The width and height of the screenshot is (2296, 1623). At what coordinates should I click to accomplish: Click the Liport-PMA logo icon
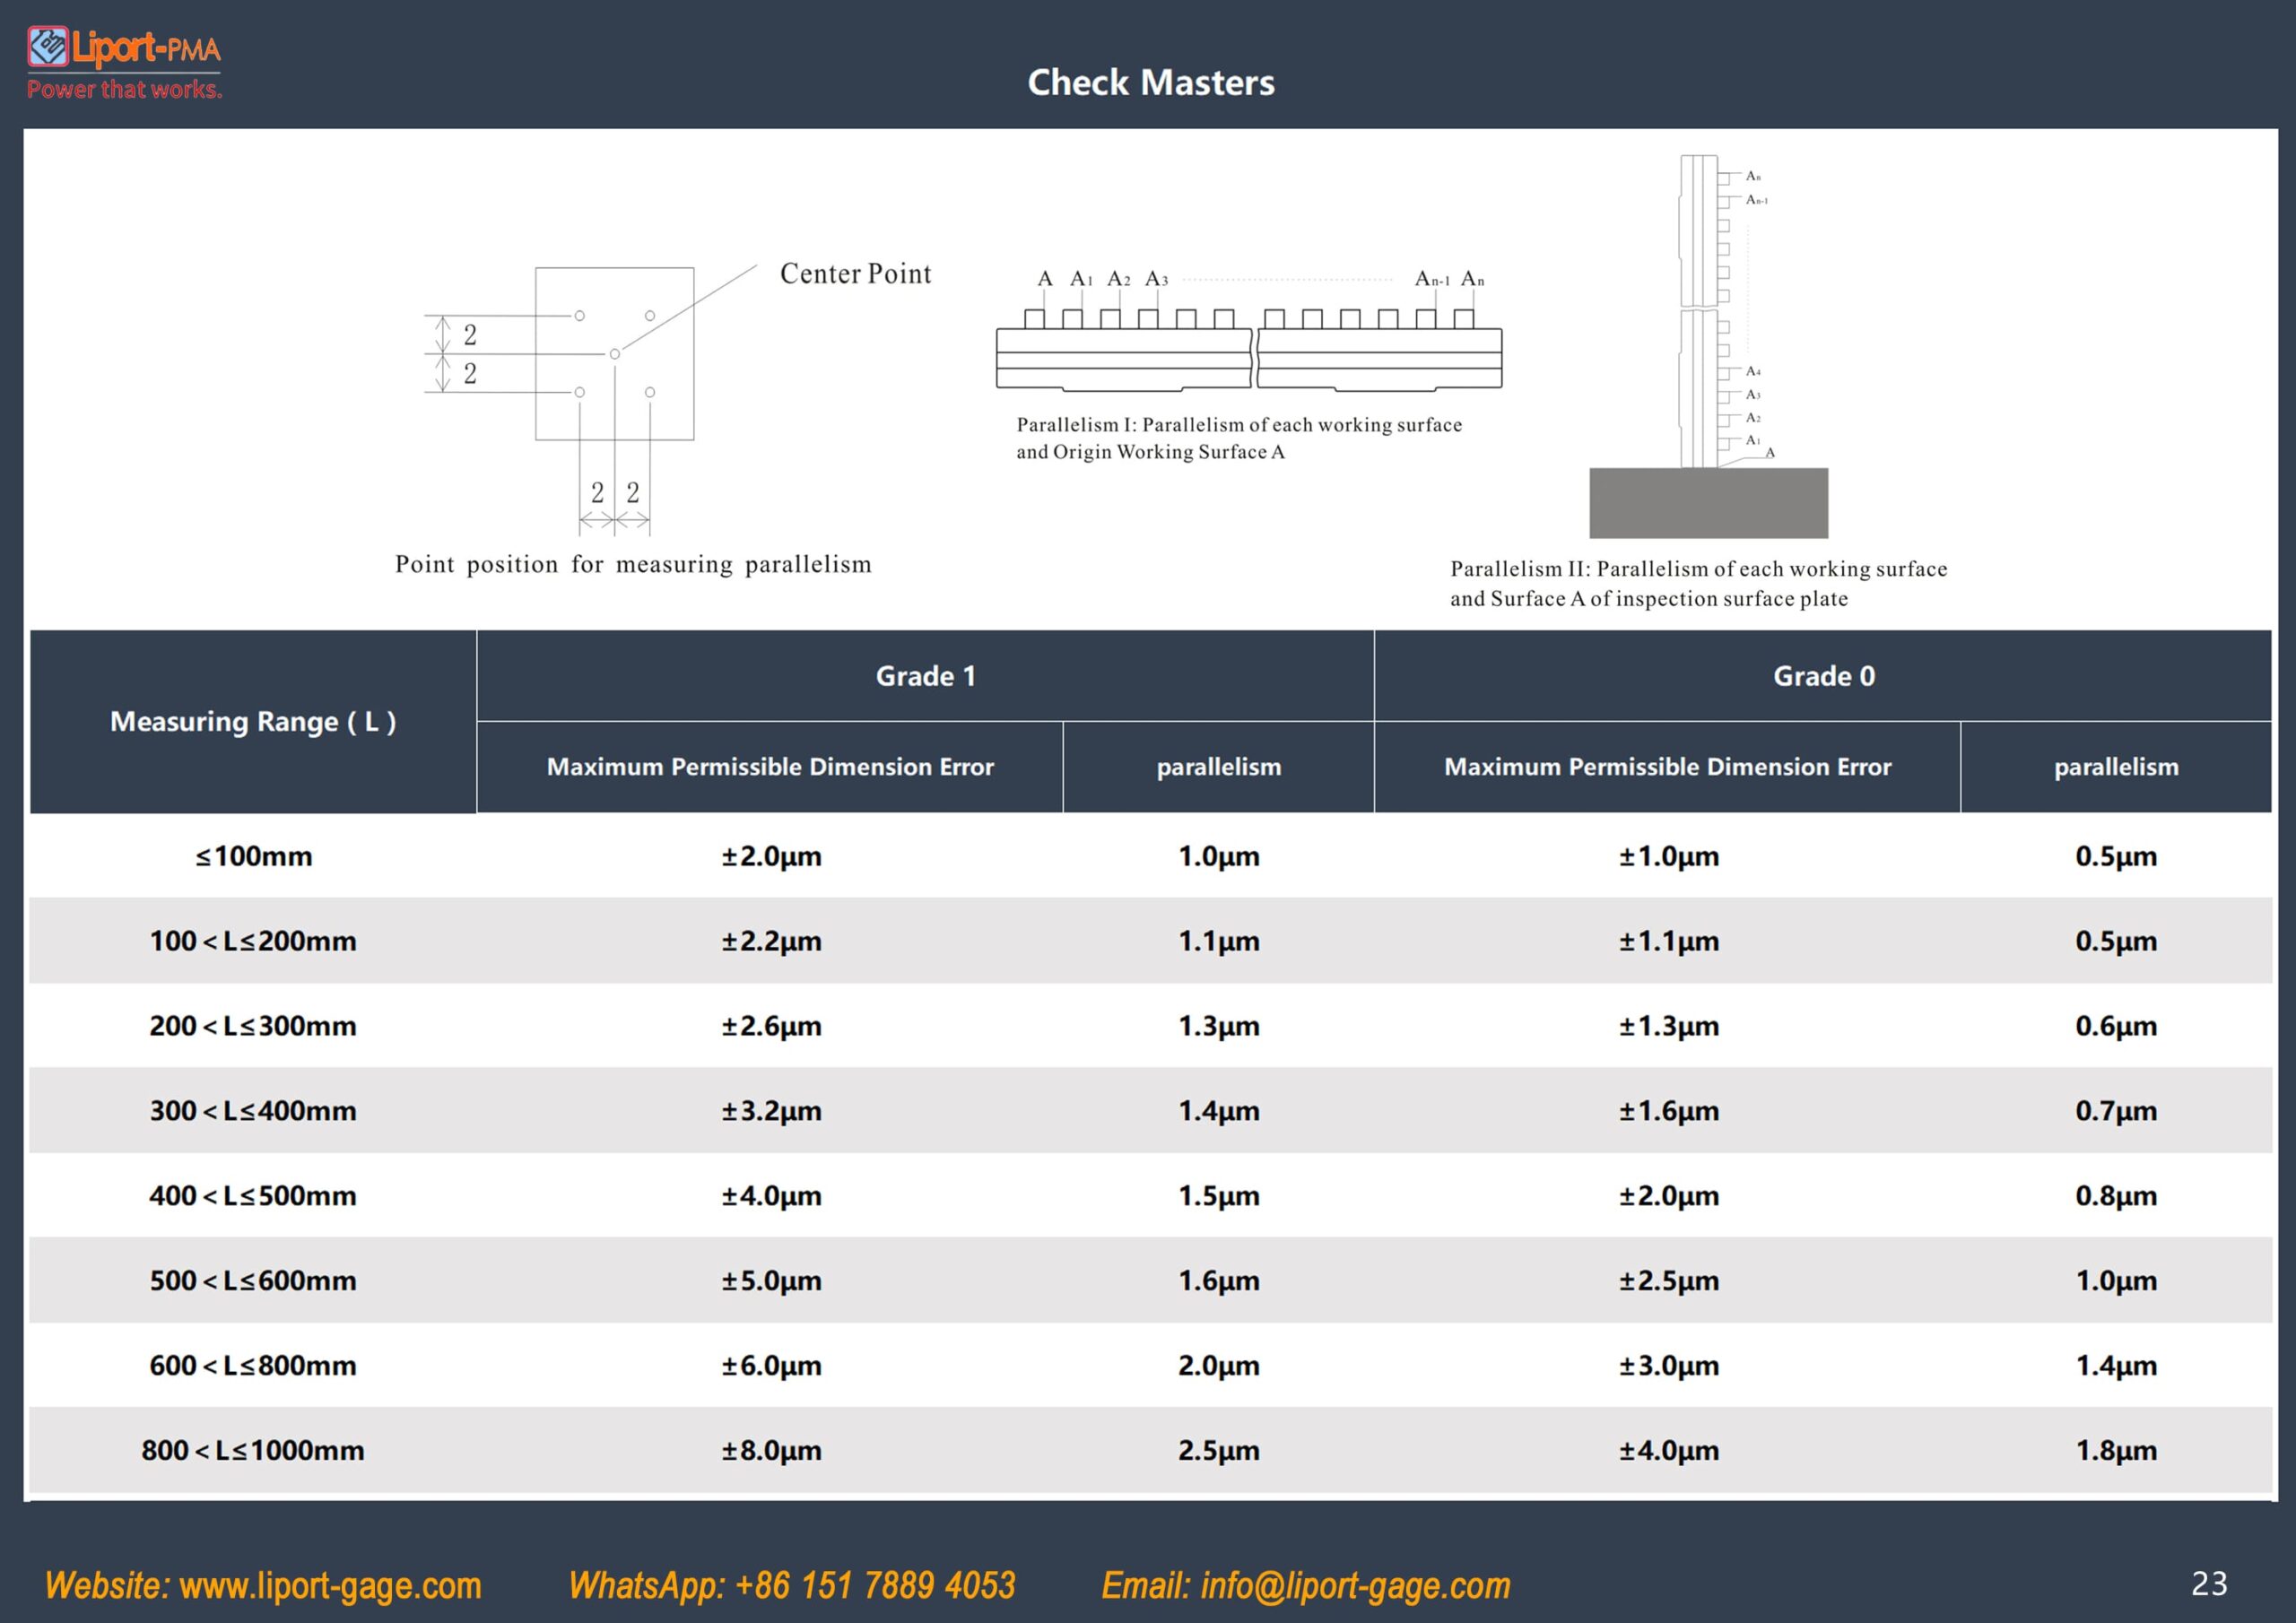coord(47,46)
